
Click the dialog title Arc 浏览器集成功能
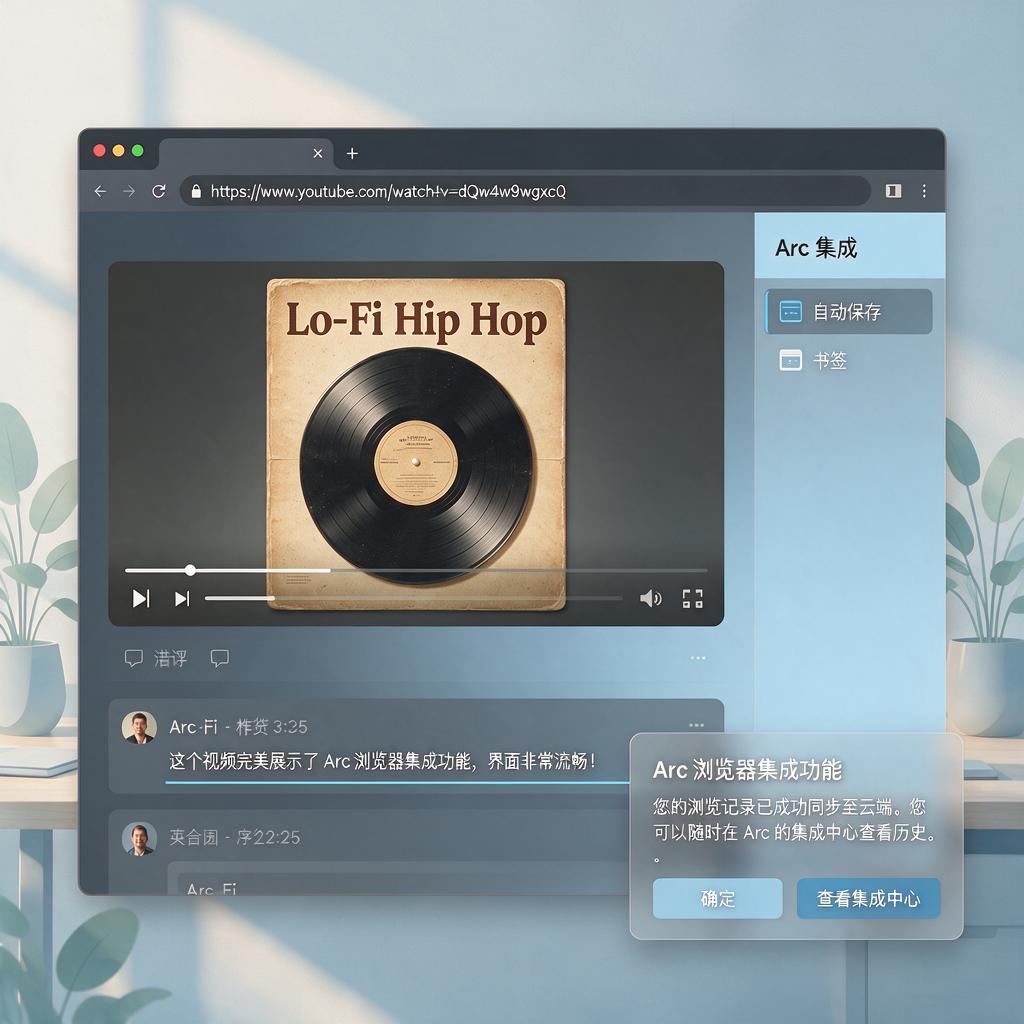[x=747, y=770]
